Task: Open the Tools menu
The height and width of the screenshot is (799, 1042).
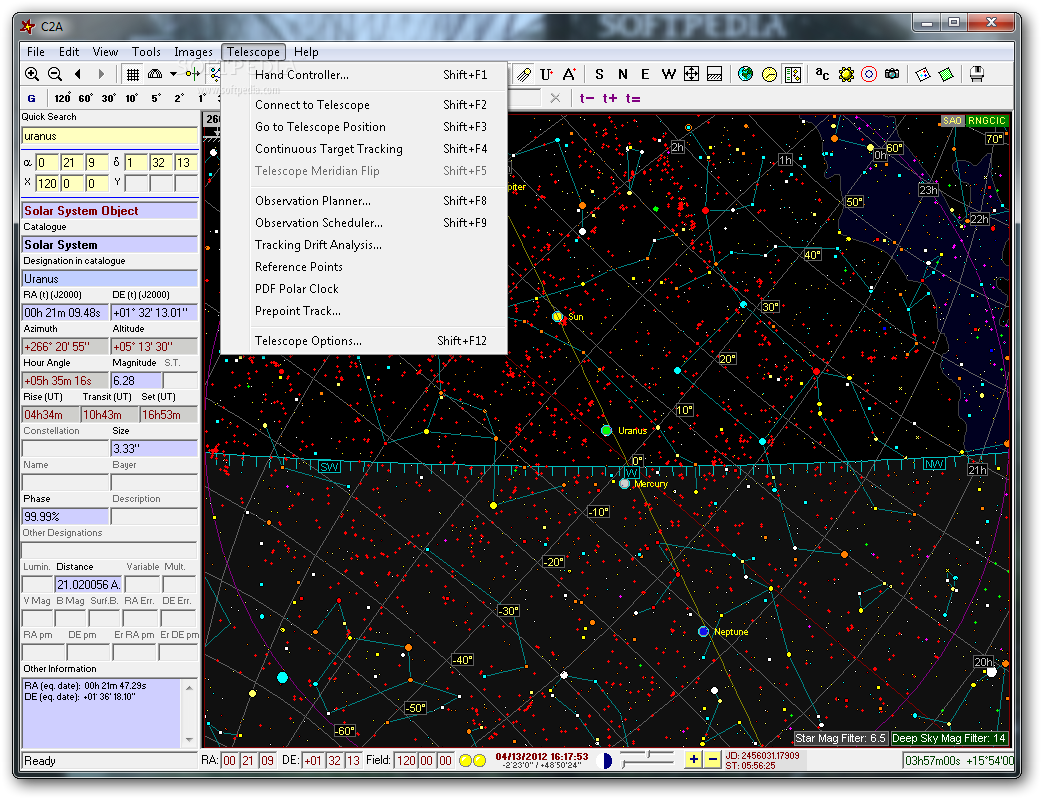Action: 146,52
